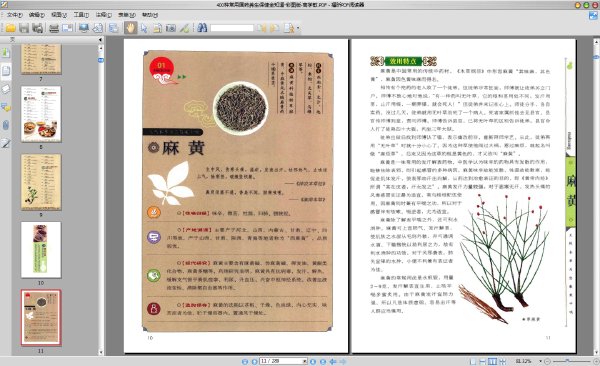Open the fourth menu in the menu bar
This screenshot has width=600, height=366.
tap(81, 15)
